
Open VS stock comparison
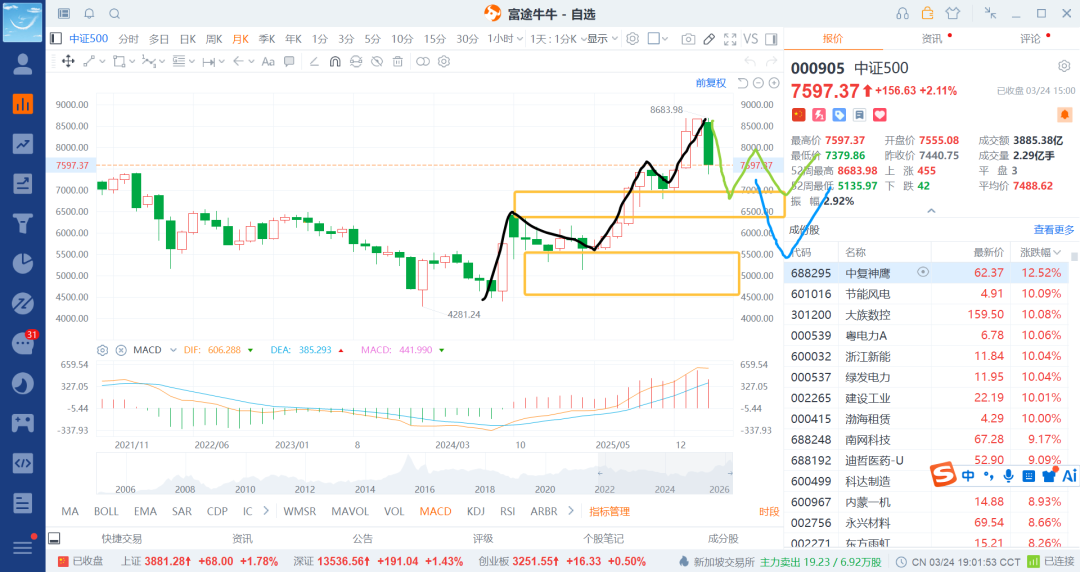[751, 39]
